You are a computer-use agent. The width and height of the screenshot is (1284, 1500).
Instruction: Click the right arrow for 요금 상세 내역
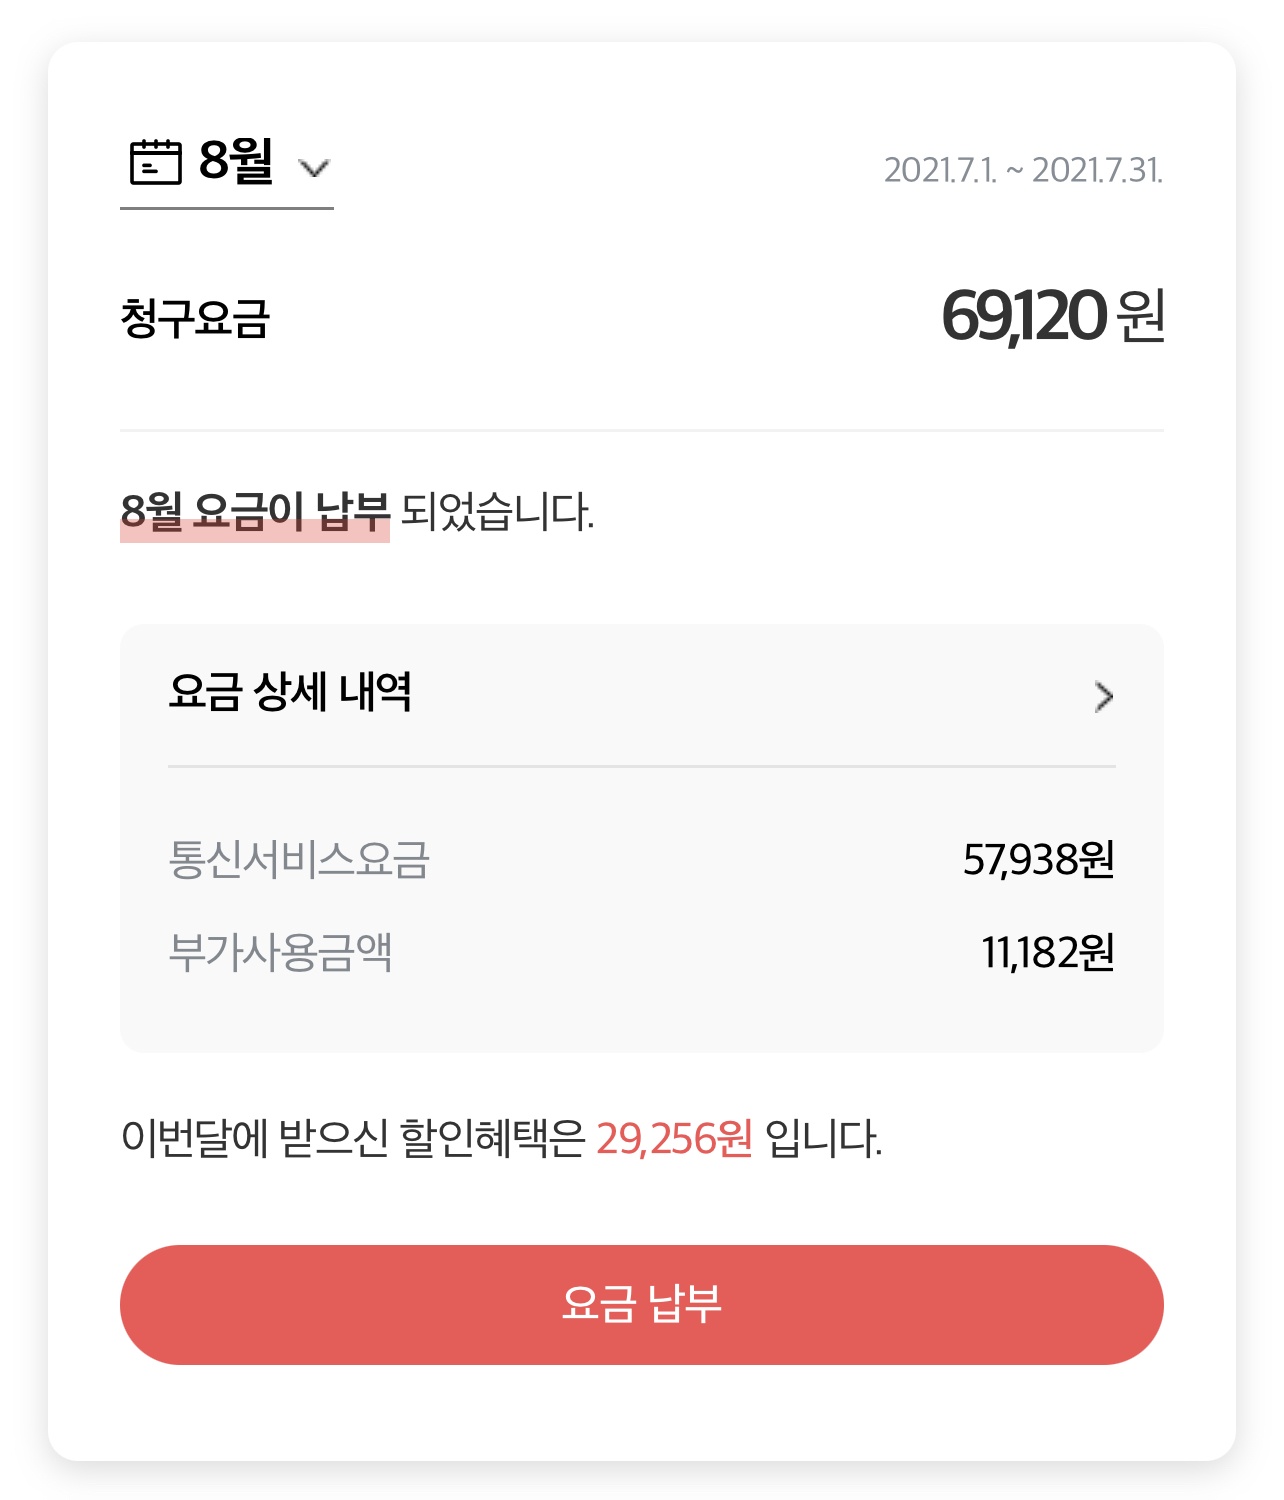[x=1104, y=696]
